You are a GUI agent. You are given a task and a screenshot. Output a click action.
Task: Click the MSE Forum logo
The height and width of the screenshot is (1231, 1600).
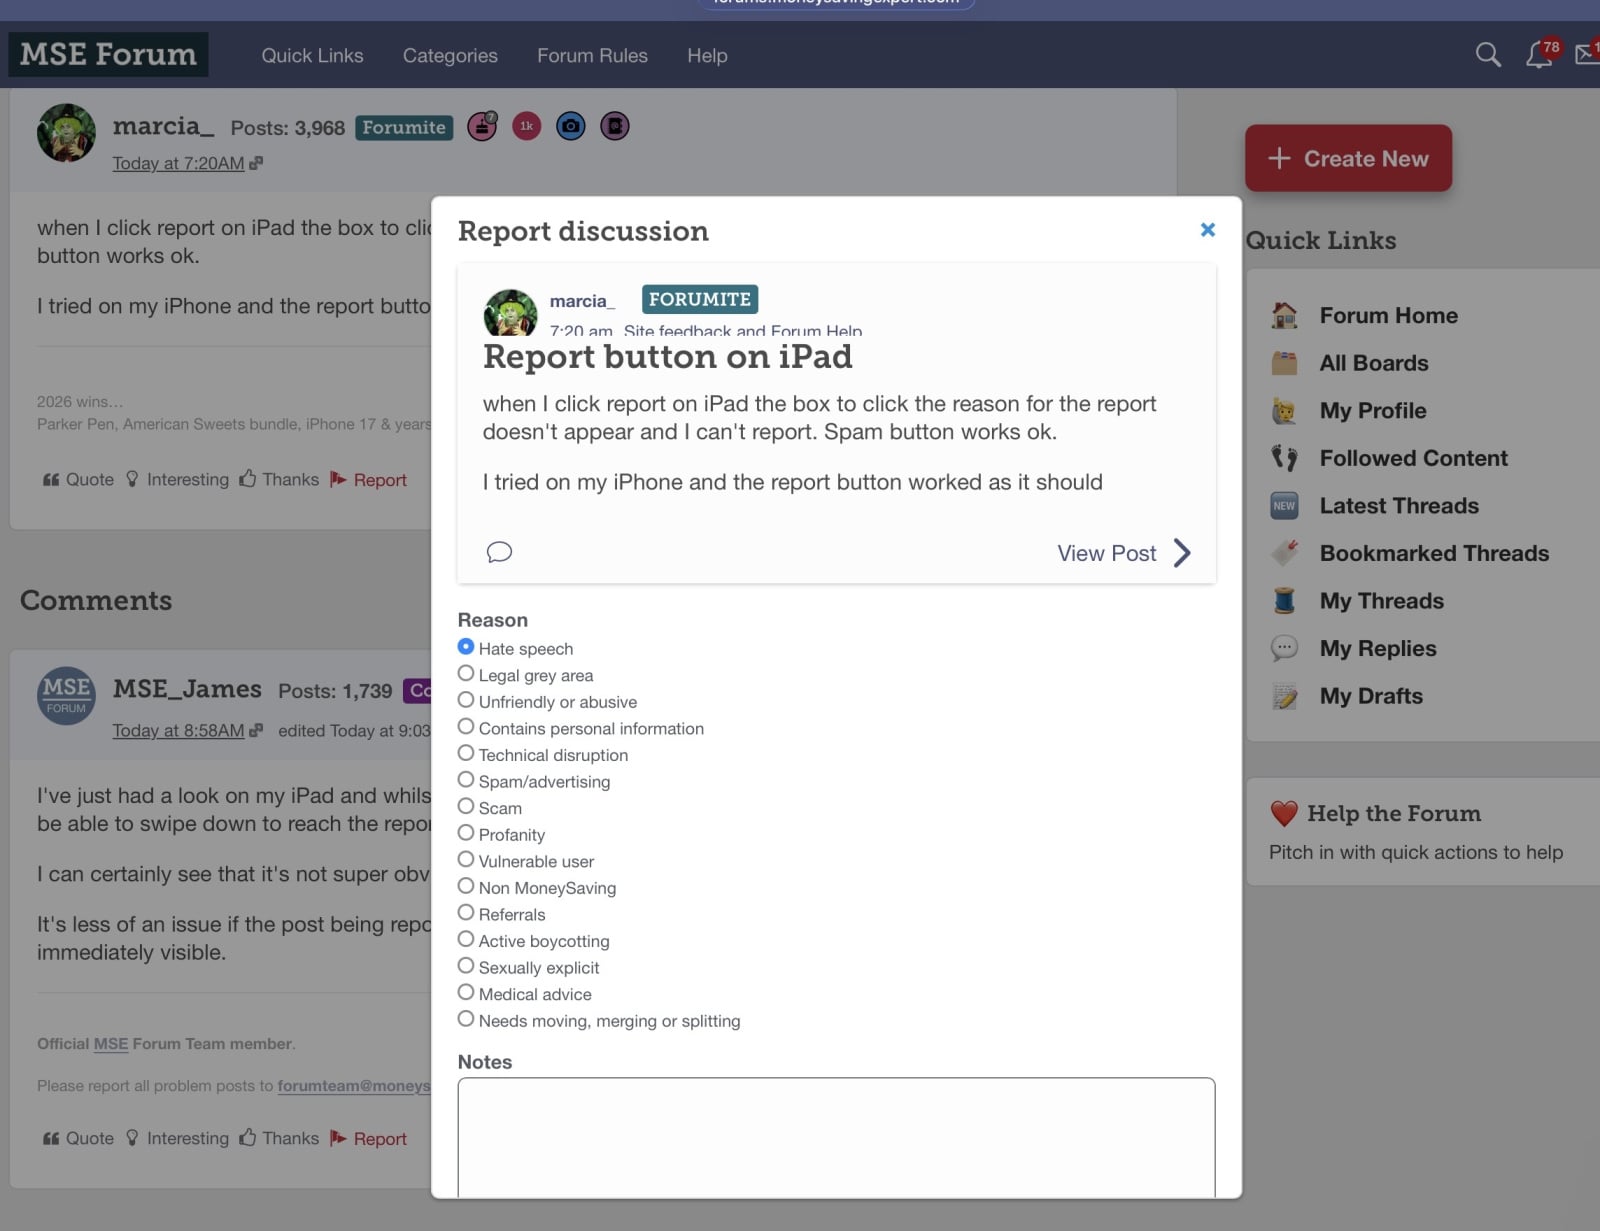[108, 54]
